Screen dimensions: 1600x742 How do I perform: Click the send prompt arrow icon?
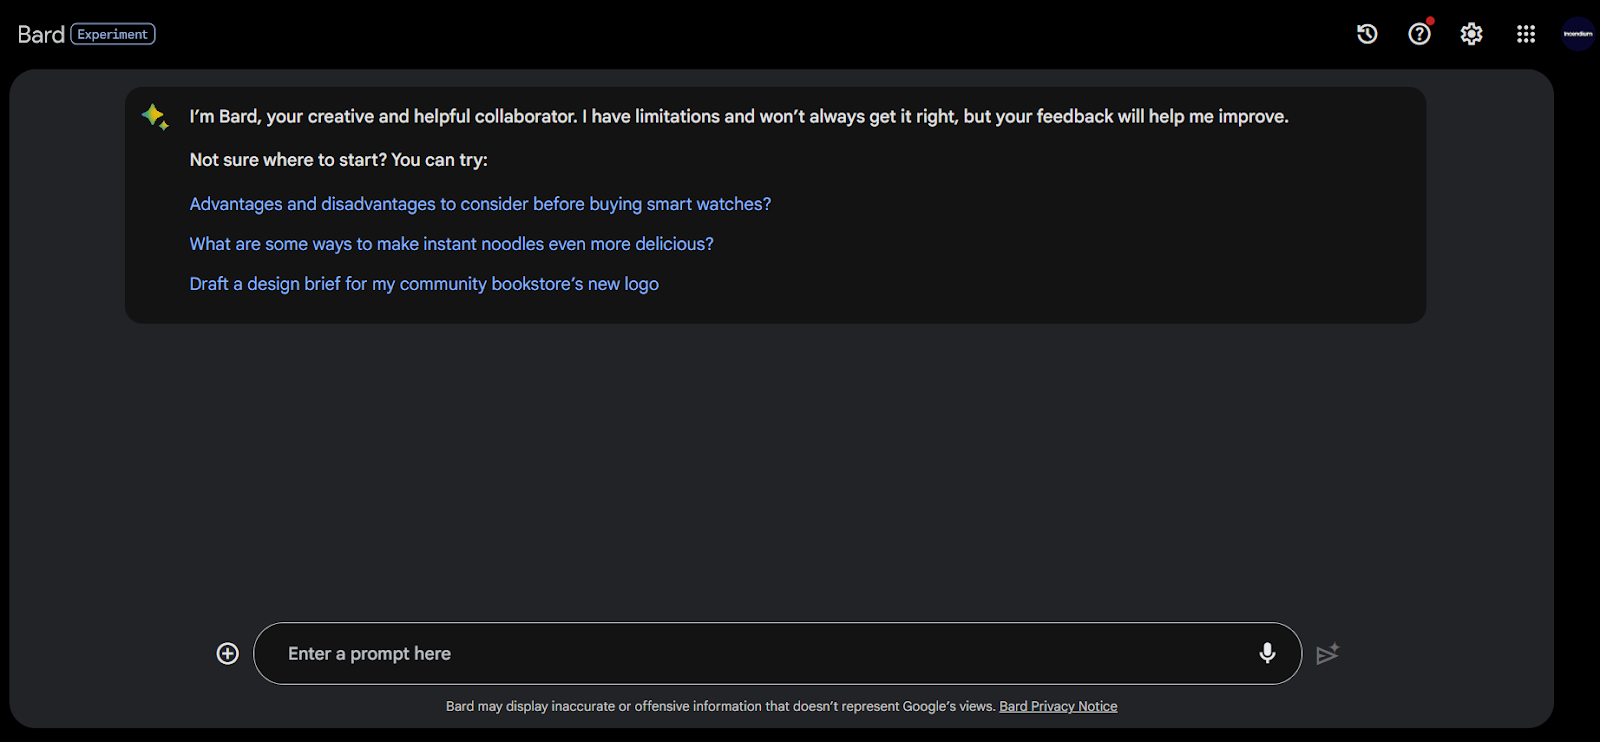click(x=1327, y=654)
